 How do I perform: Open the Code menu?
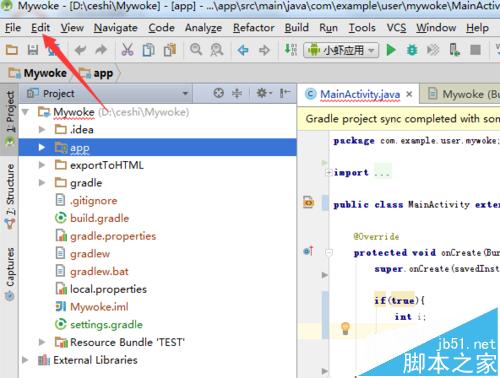(x=161, y=28)
